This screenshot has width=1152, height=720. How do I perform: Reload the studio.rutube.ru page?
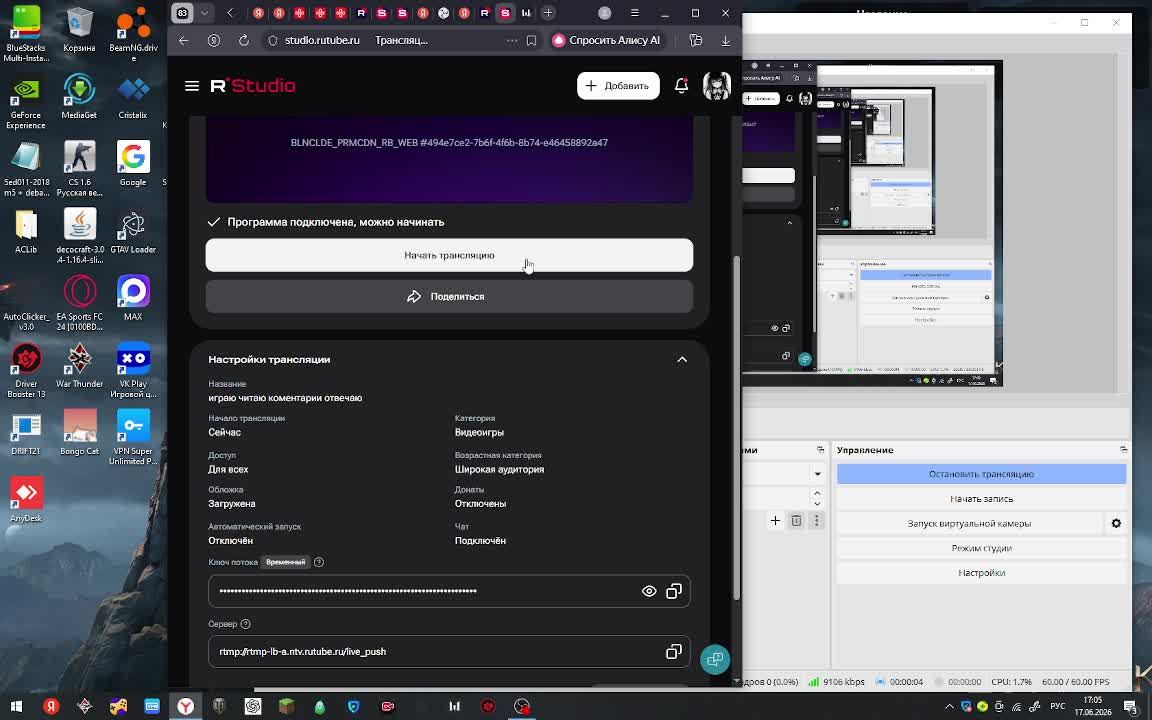pos(244,40)
